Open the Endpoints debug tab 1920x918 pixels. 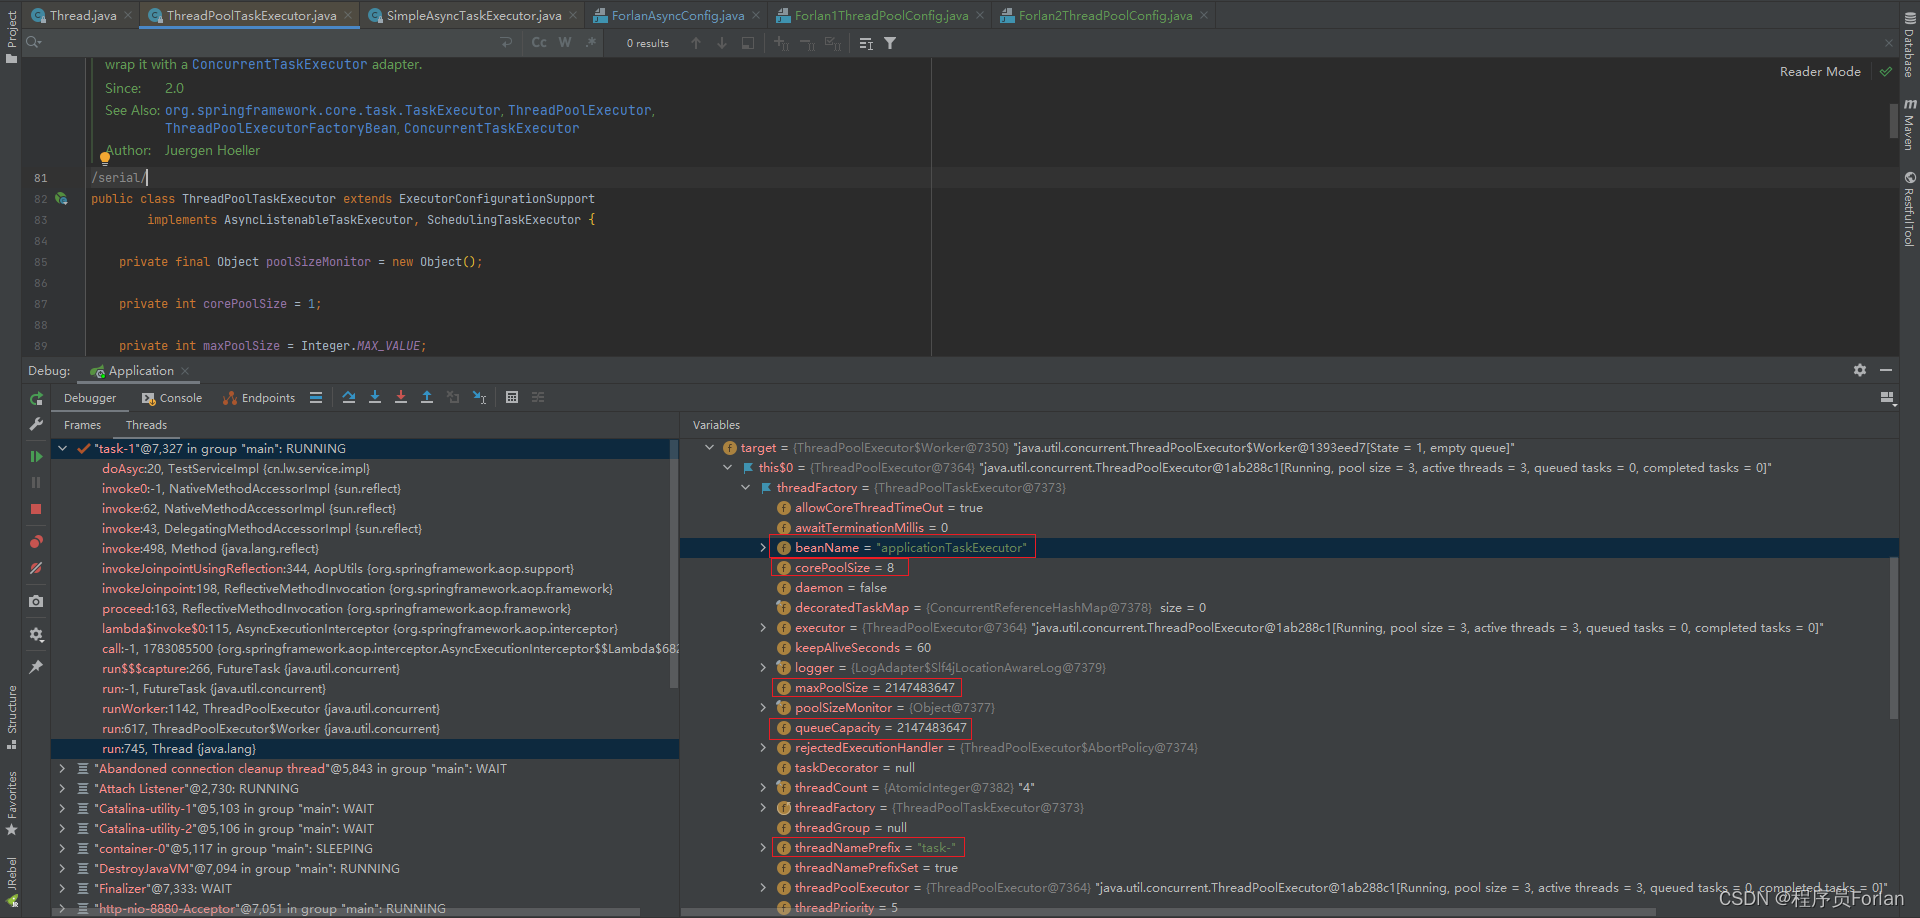click(x=259, y=398)
